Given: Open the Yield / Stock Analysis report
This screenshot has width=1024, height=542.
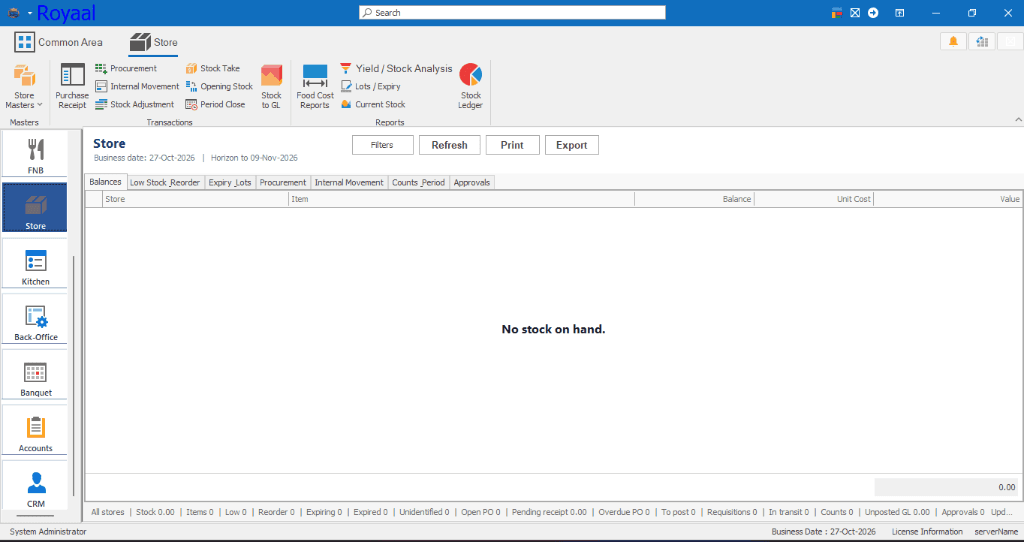Looking at the screenshot, I should [x=396, y=69].
